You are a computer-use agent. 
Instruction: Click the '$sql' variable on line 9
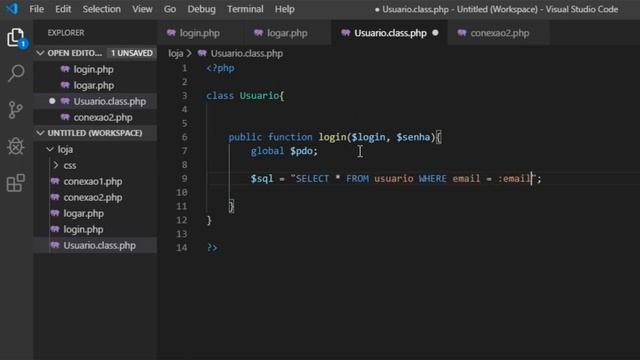coord(262,178)
